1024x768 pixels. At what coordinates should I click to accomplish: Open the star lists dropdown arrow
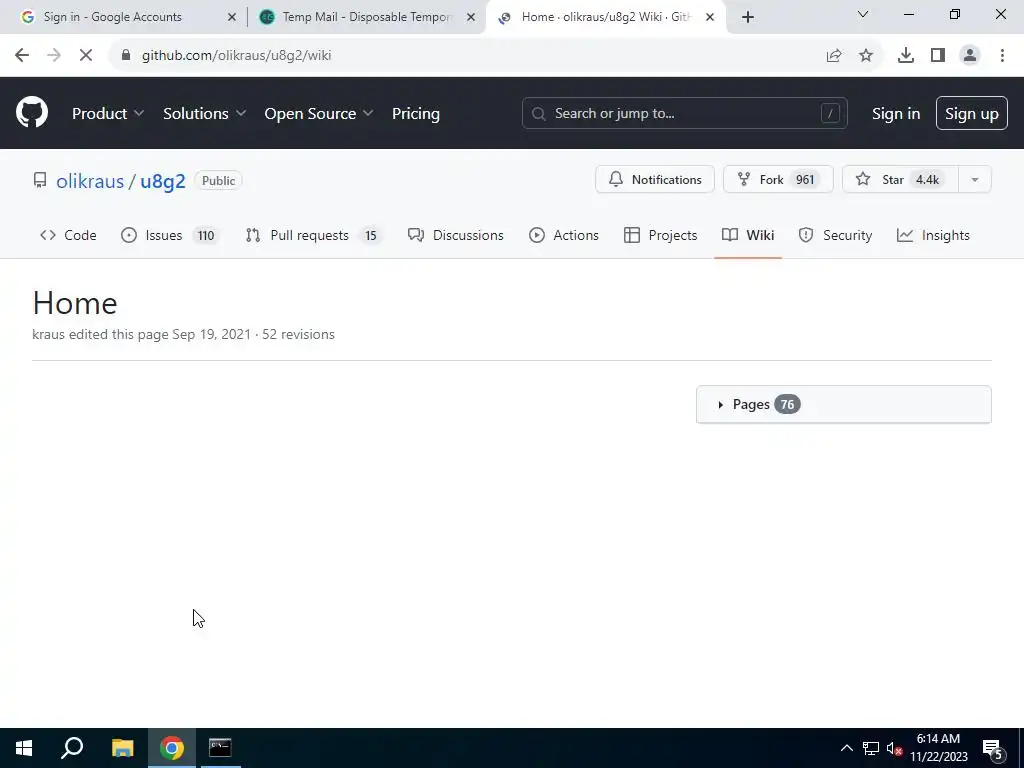point(974,179)
